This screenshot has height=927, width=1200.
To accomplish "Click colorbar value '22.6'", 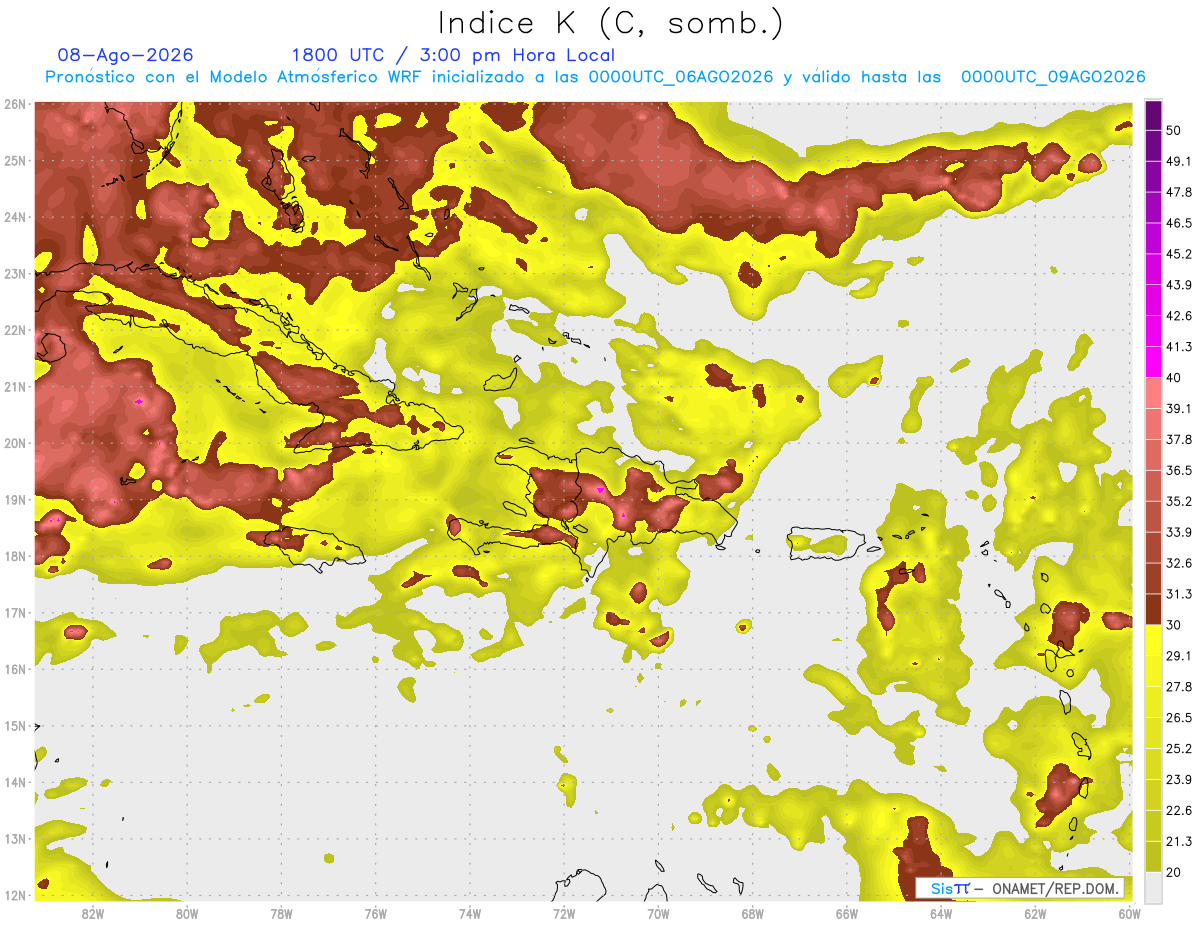I will 1178,810.
